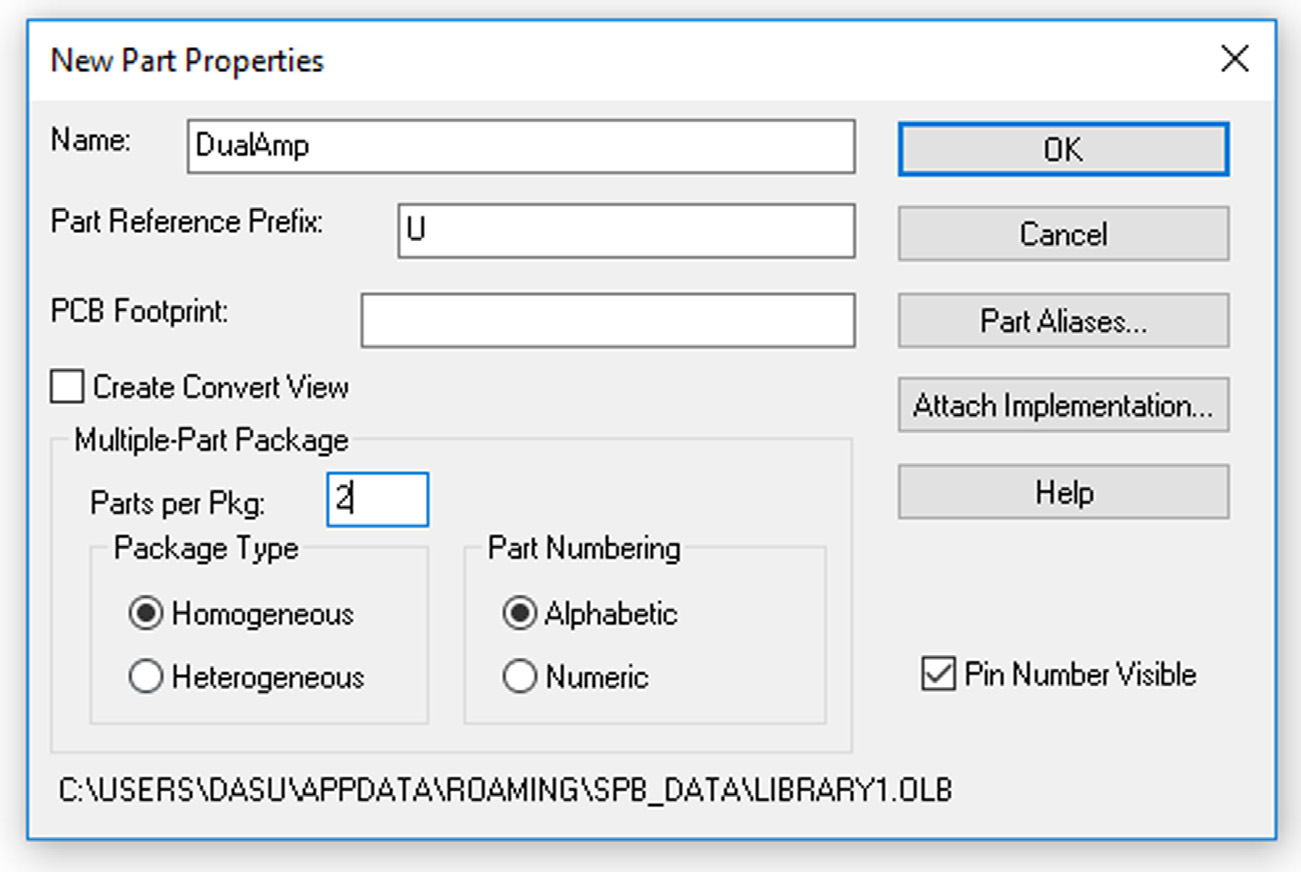1301x872 pixels.
Task: Open the Part Aliases dialog
Action: (x=1063, y=321)
